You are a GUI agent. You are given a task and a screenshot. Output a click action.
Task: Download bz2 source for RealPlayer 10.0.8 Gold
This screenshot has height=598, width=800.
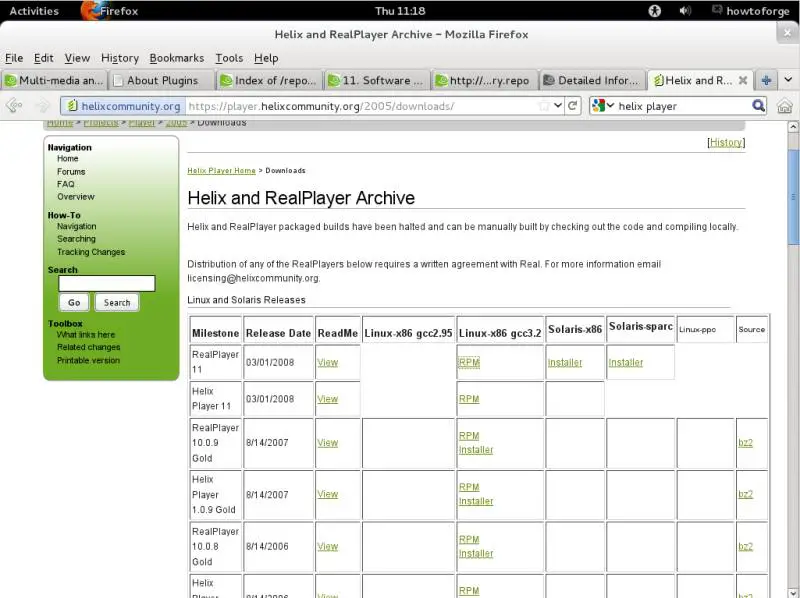[745, 546]
